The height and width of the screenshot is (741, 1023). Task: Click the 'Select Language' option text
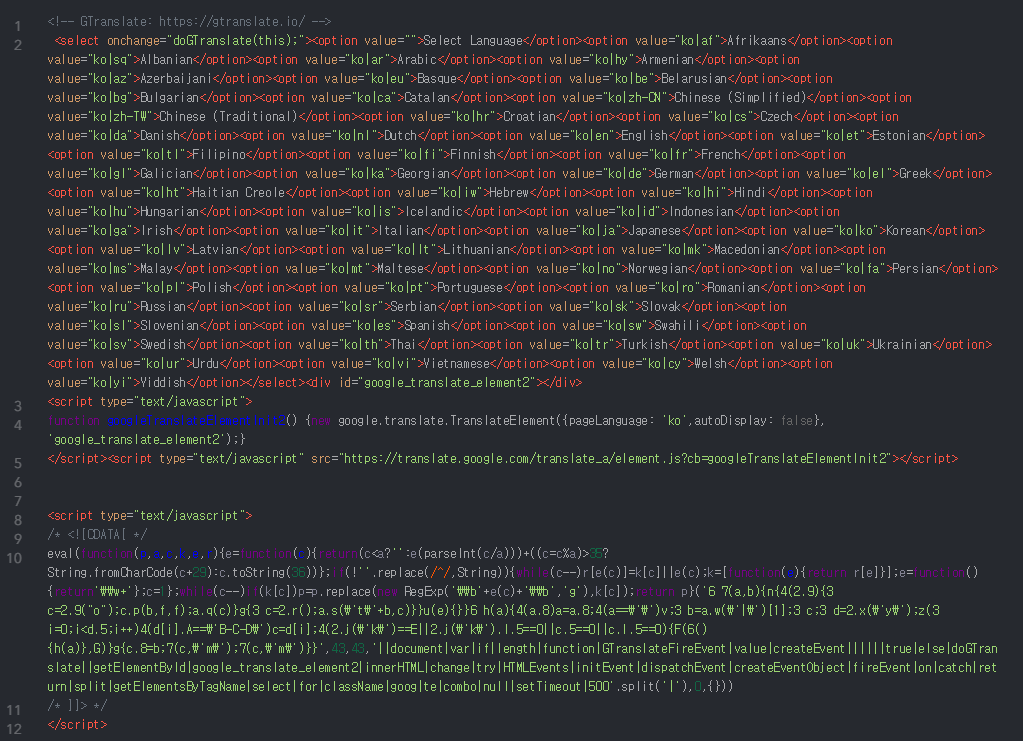[473, 40]
